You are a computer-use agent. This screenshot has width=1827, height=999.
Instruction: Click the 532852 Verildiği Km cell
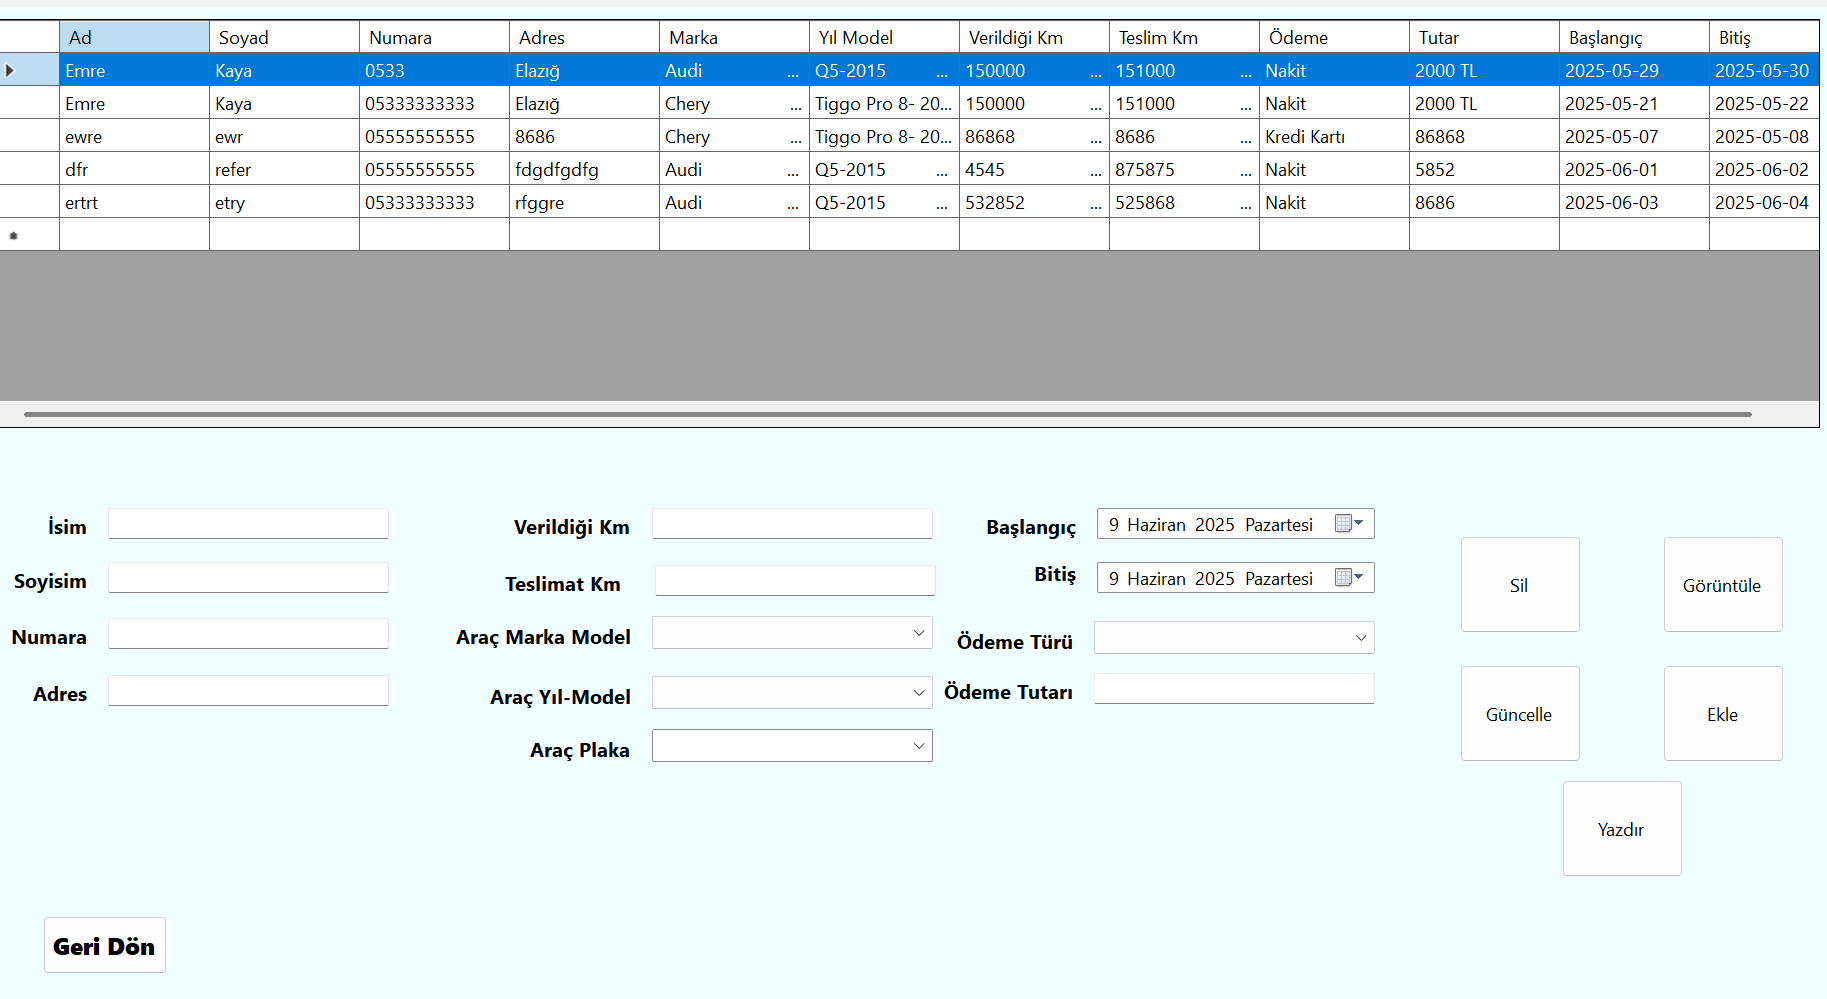(1035, 202)
